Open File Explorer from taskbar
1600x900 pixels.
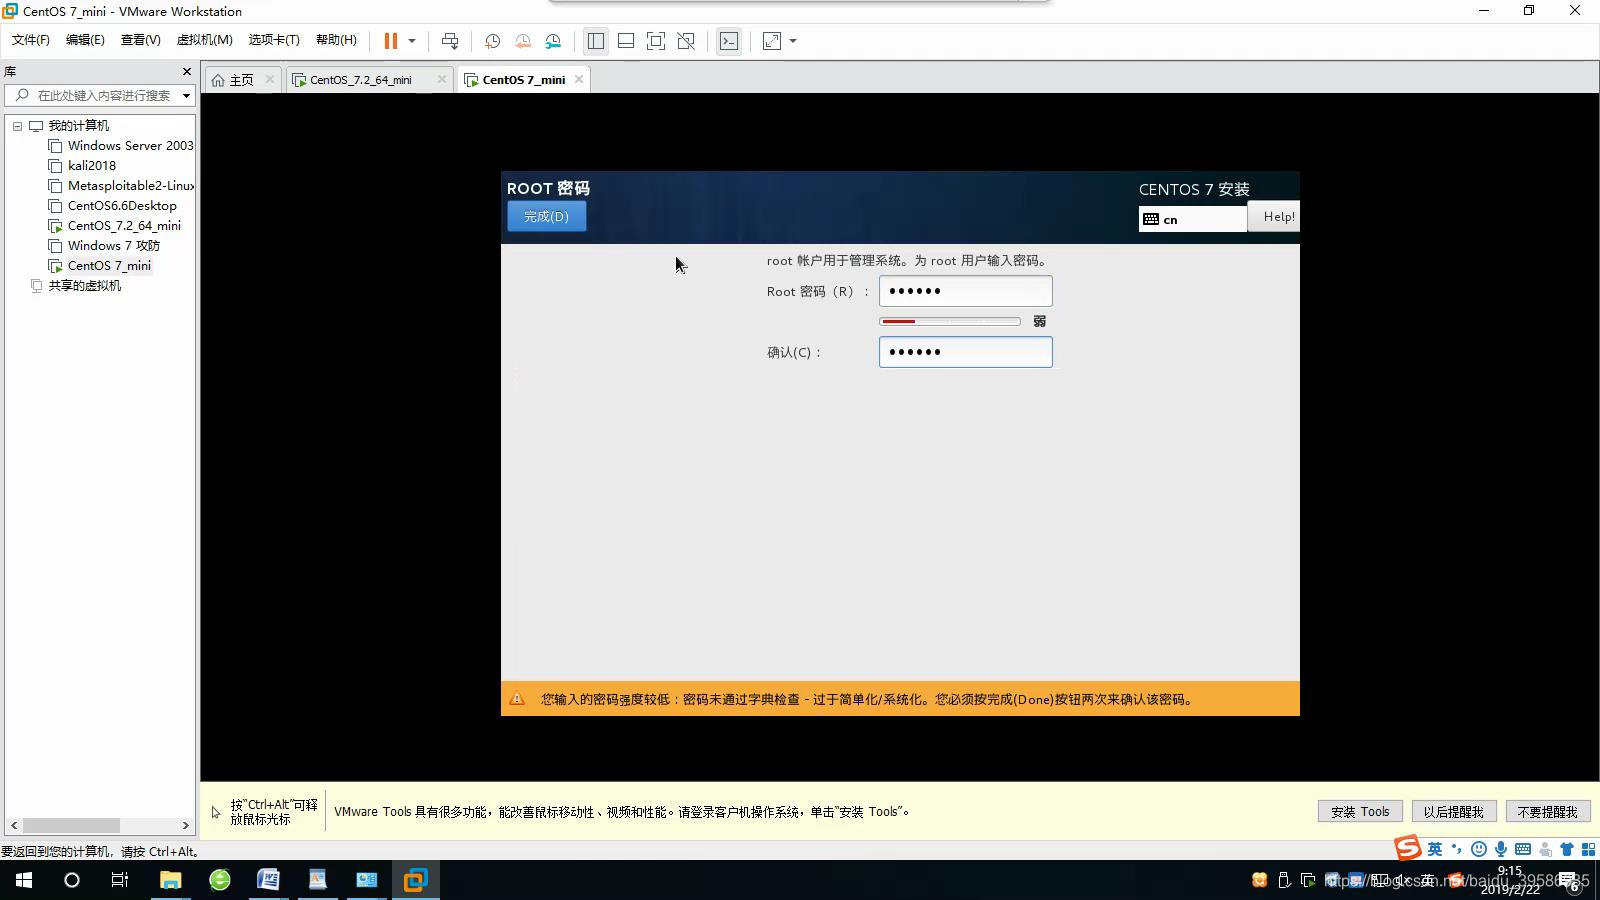pos(171,880)
